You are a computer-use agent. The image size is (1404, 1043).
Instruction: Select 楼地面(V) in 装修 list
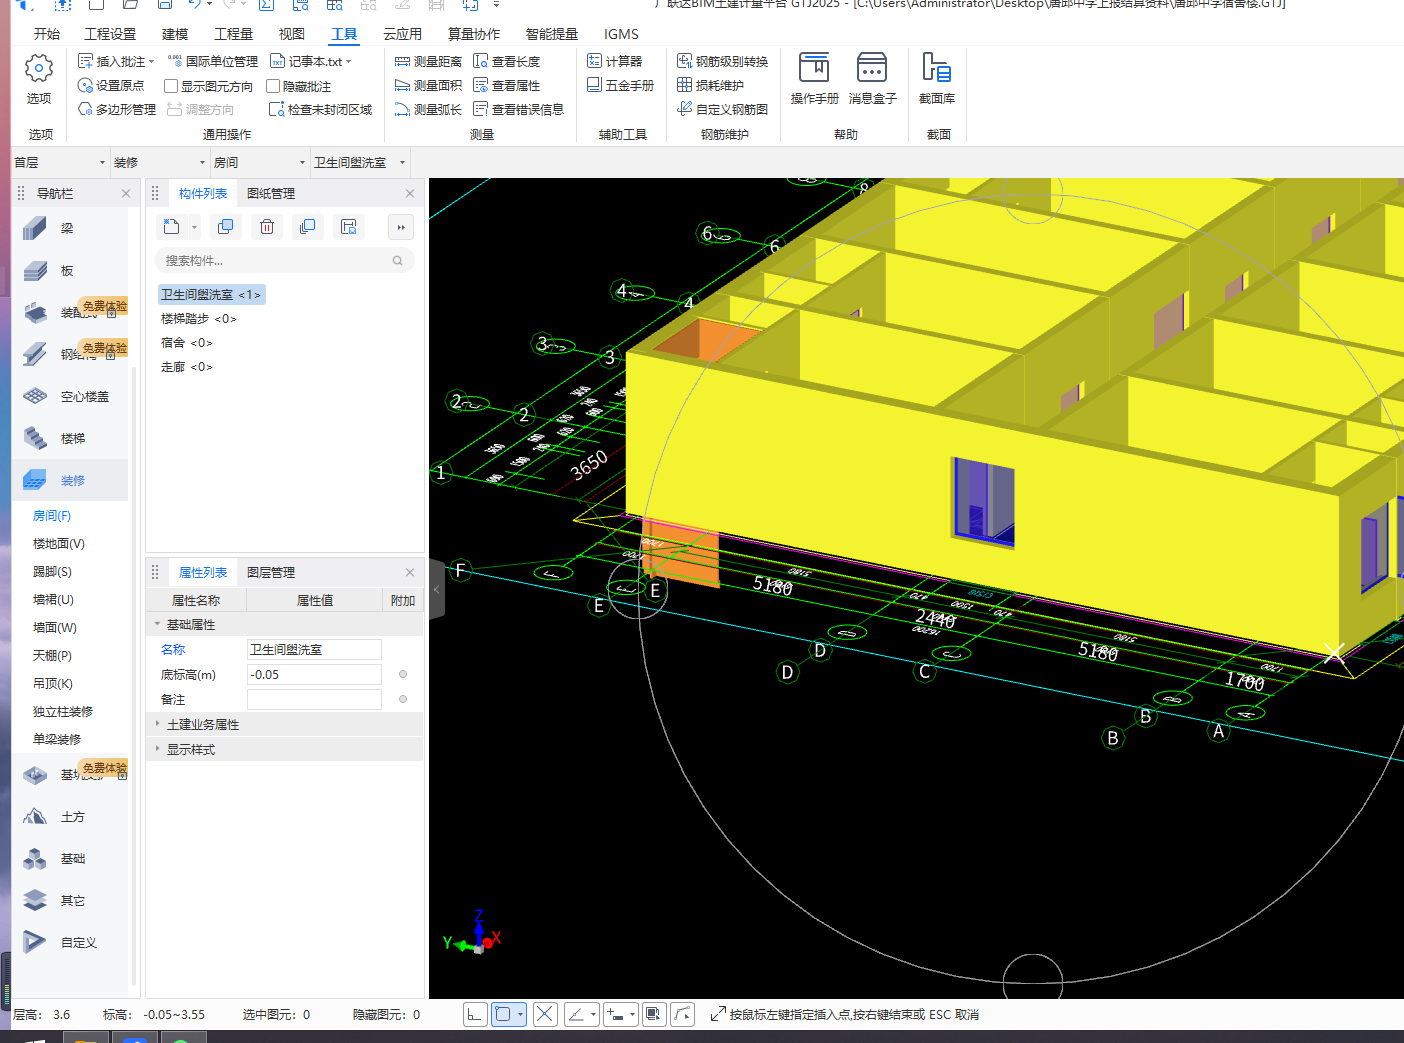[x=59, y=544]
